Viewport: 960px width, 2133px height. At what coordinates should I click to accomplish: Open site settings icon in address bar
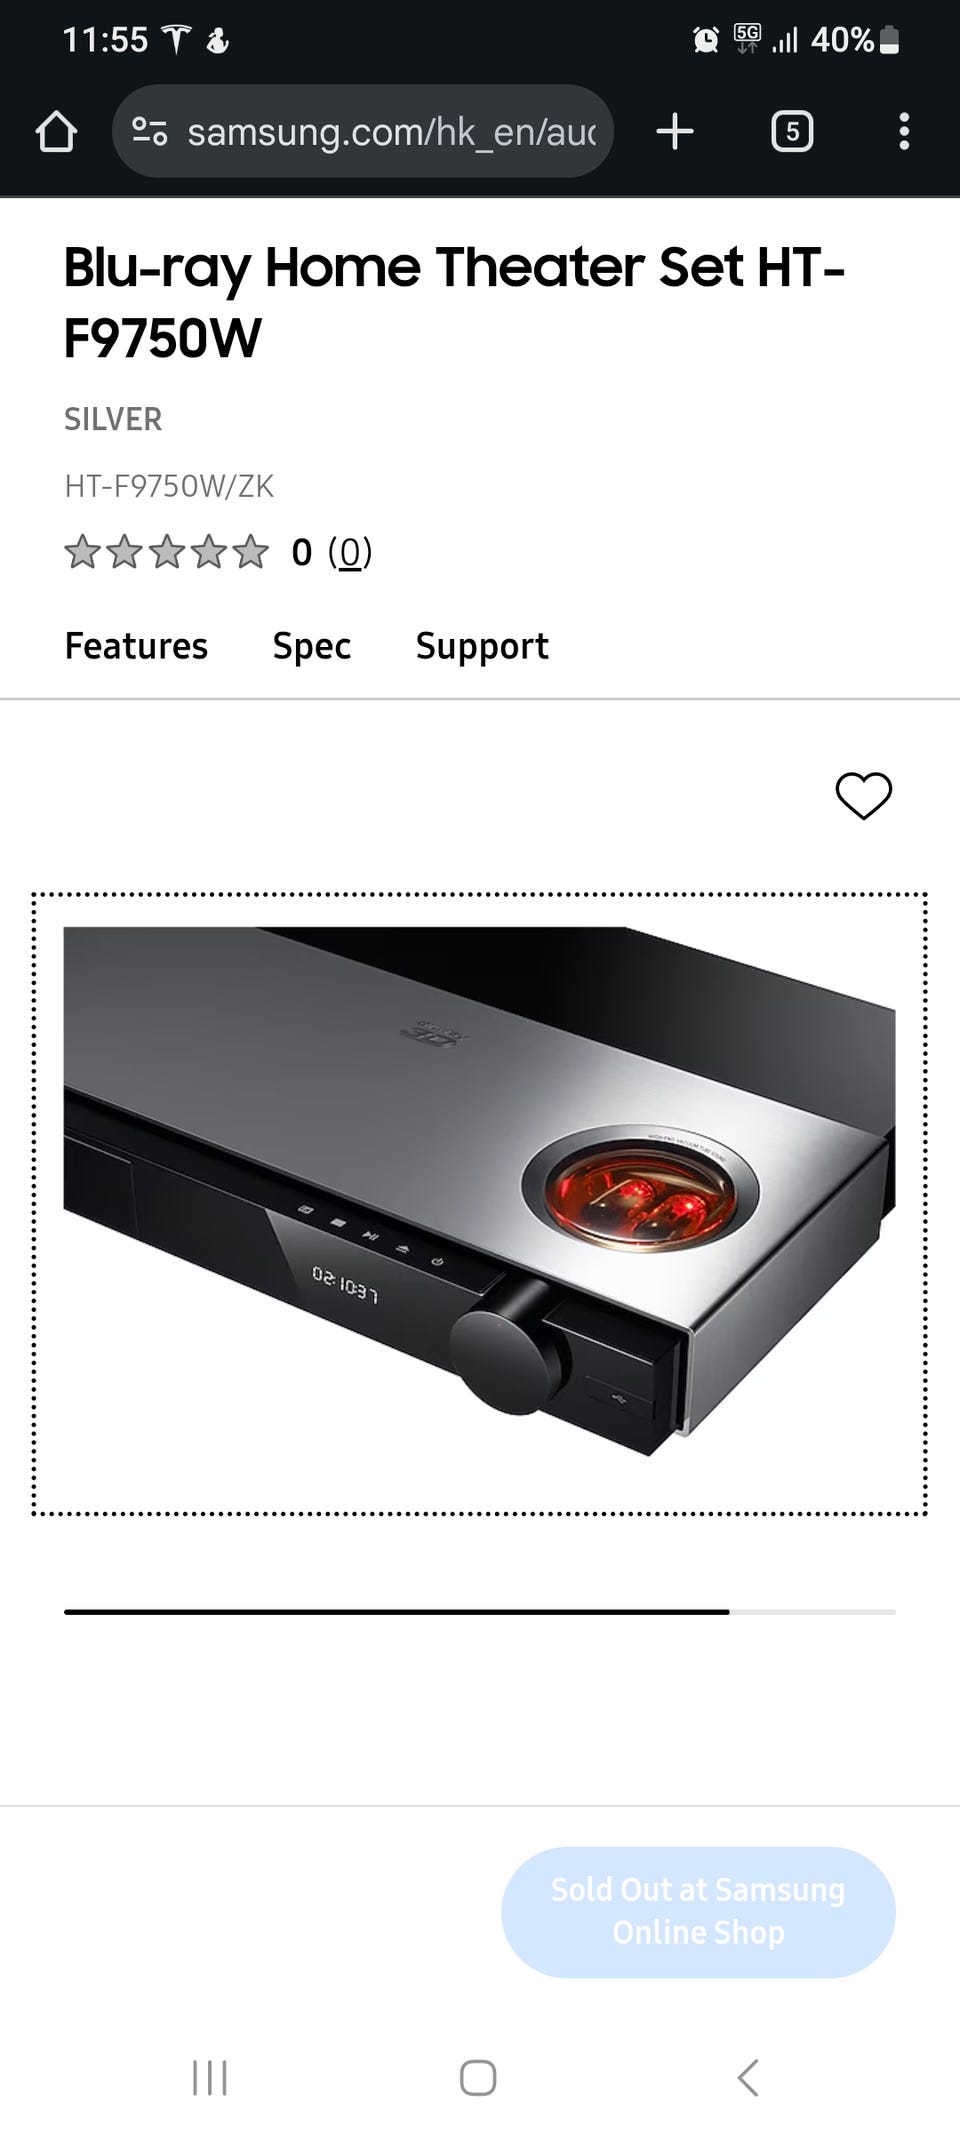(x=150, y=131)
